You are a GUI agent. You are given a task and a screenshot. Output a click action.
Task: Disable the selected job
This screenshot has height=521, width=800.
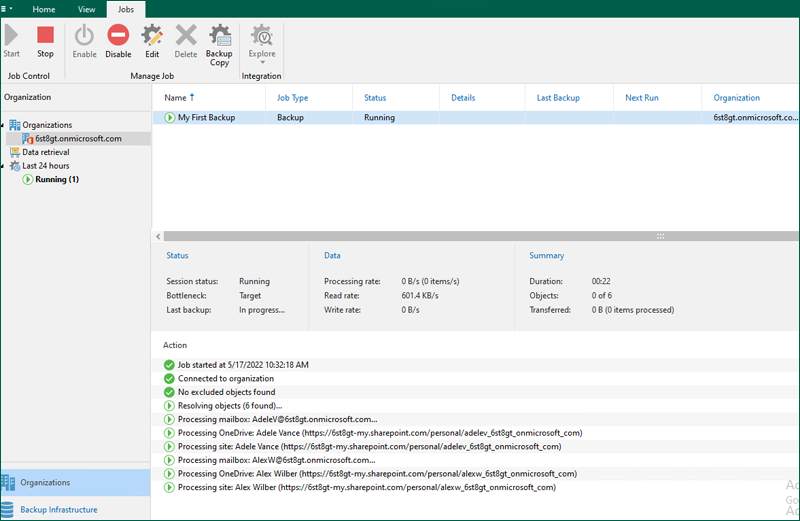coord(118,41)
